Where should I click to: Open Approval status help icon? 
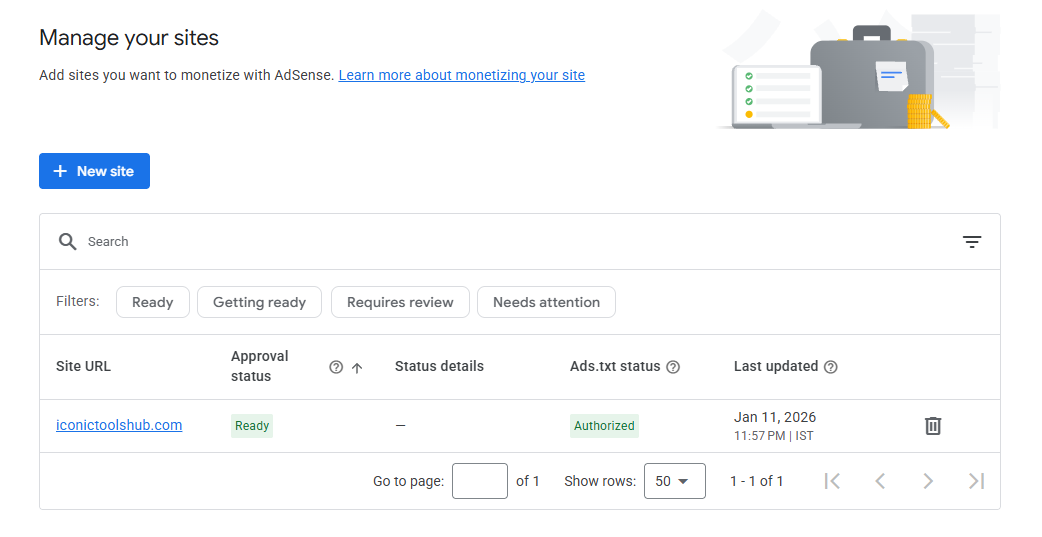(x=336, y=367)
